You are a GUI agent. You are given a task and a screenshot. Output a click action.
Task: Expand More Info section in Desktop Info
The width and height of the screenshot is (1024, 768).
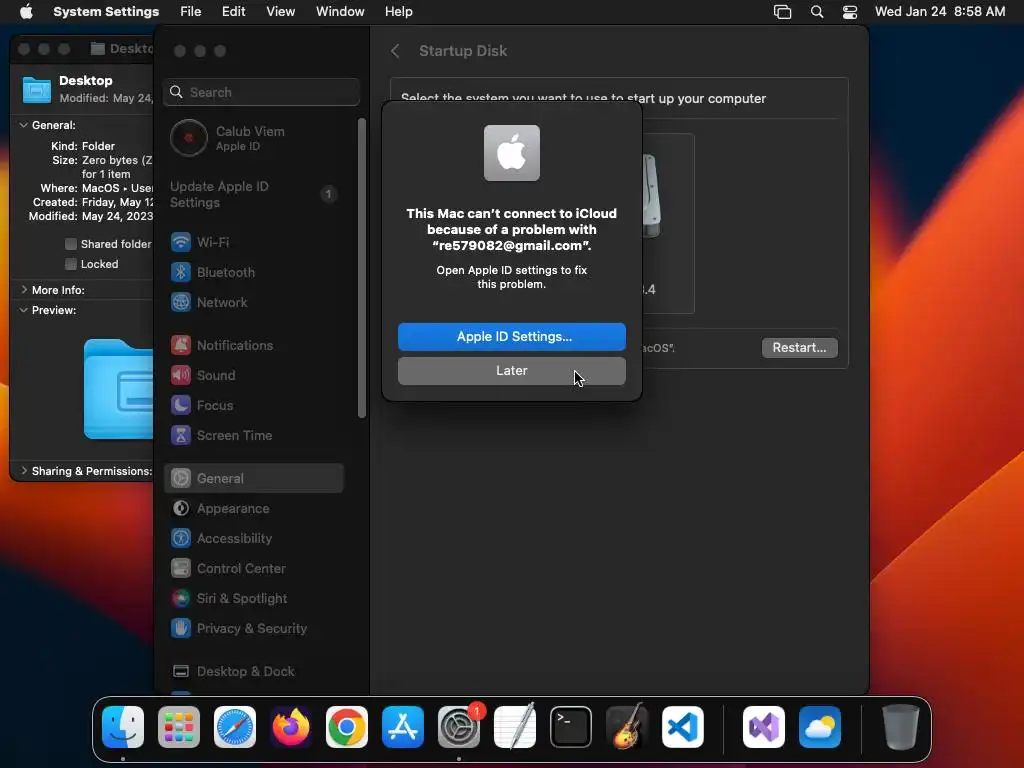click(x=24, y=289)
